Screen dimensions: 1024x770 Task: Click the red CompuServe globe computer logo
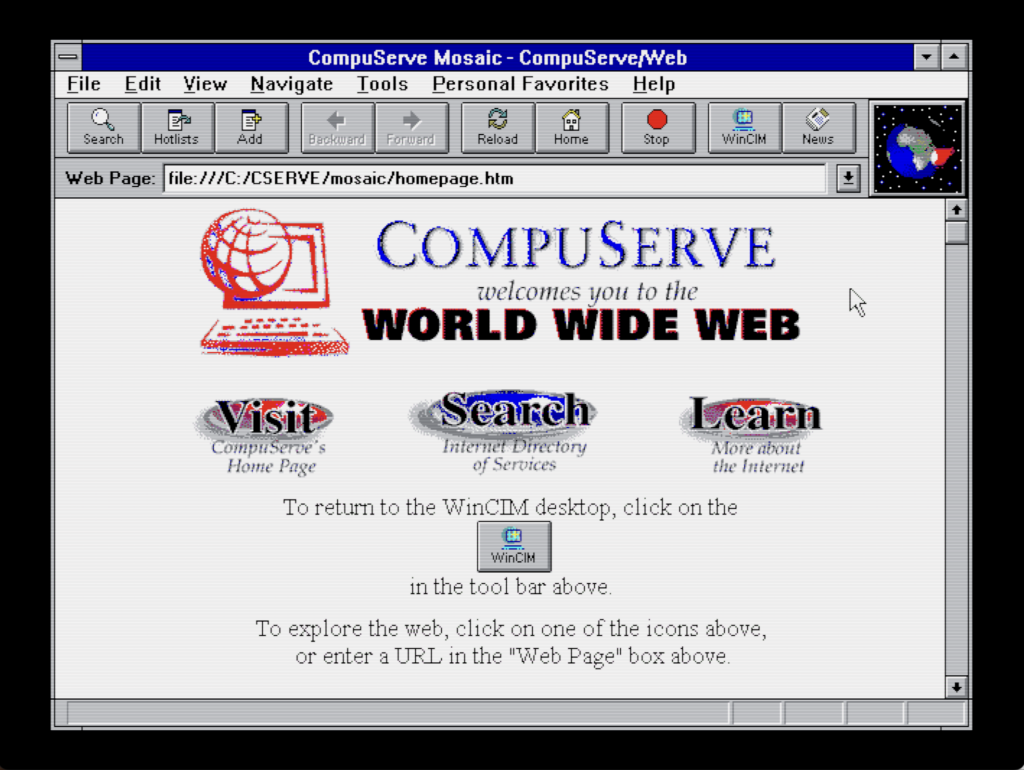pos(274,282)
